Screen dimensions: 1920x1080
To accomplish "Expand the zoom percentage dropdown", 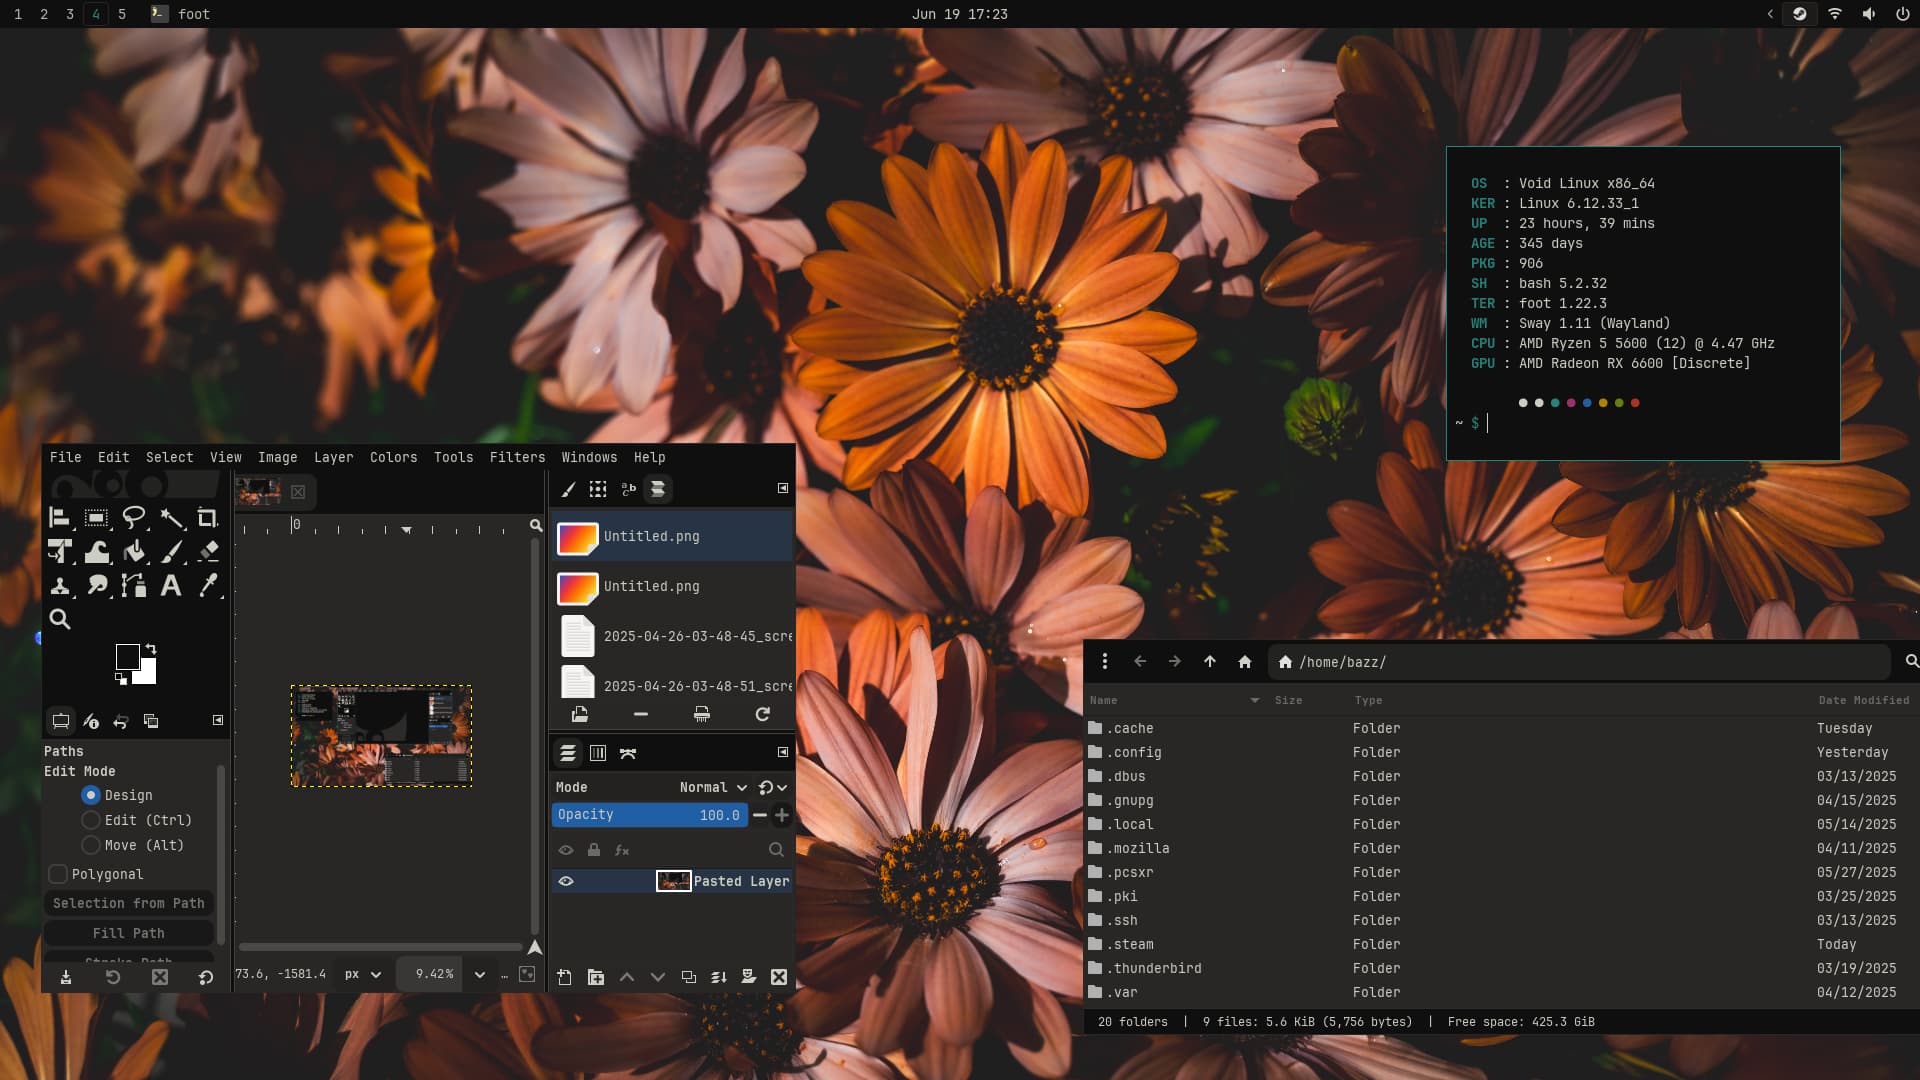I will (x=480, y=974).
